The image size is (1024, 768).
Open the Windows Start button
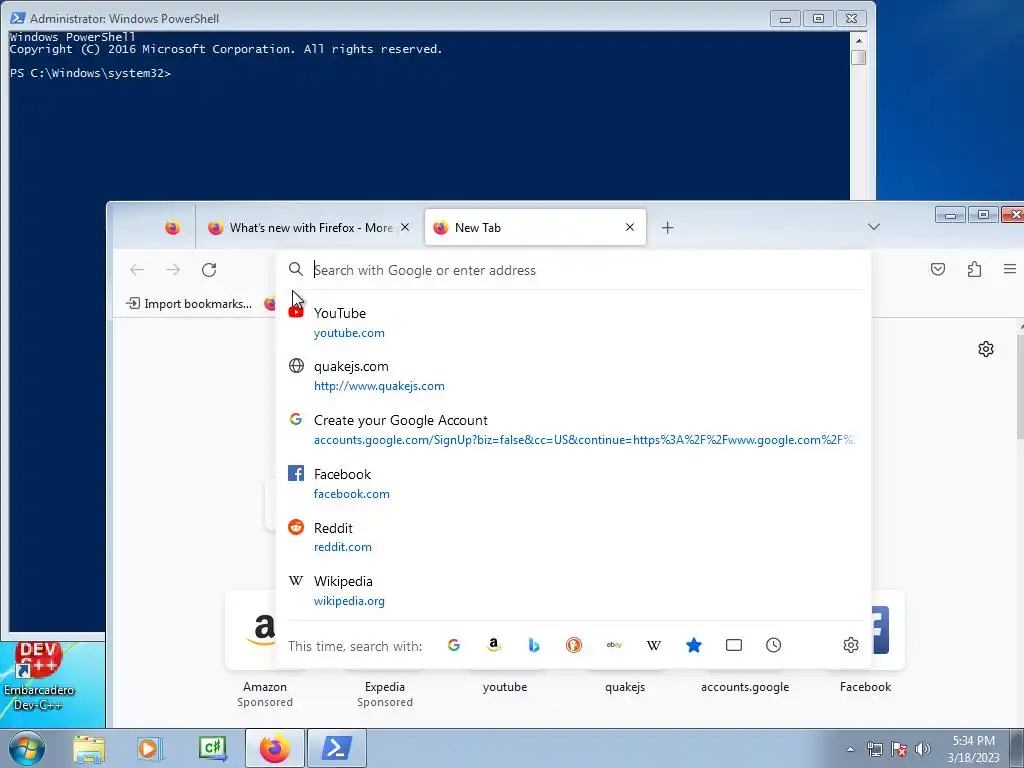pyautogui.click(x=27, y=748)
